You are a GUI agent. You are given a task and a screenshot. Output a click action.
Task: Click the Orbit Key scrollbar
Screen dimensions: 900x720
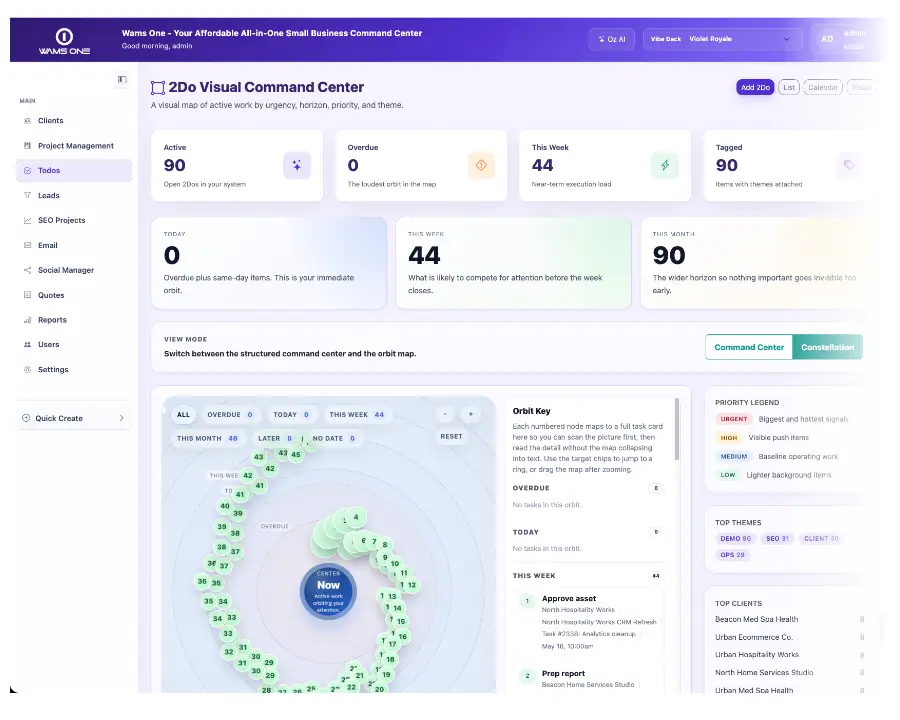coord(677,429)
